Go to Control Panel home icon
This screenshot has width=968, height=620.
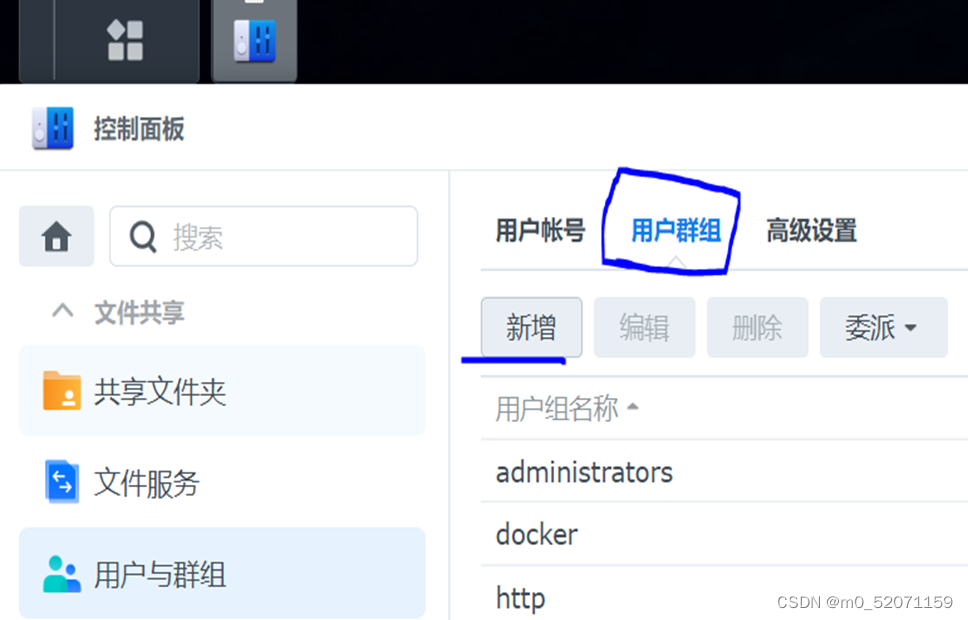(x=56, y=236)
